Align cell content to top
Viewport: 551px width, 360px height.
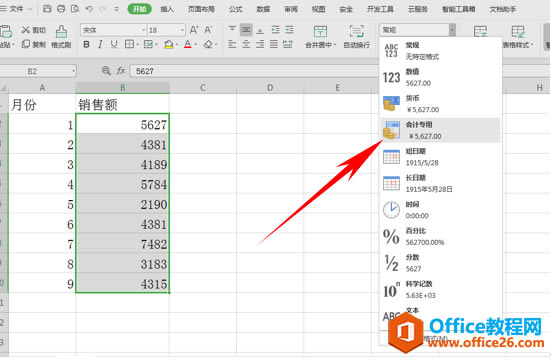(x=232, y=30)
